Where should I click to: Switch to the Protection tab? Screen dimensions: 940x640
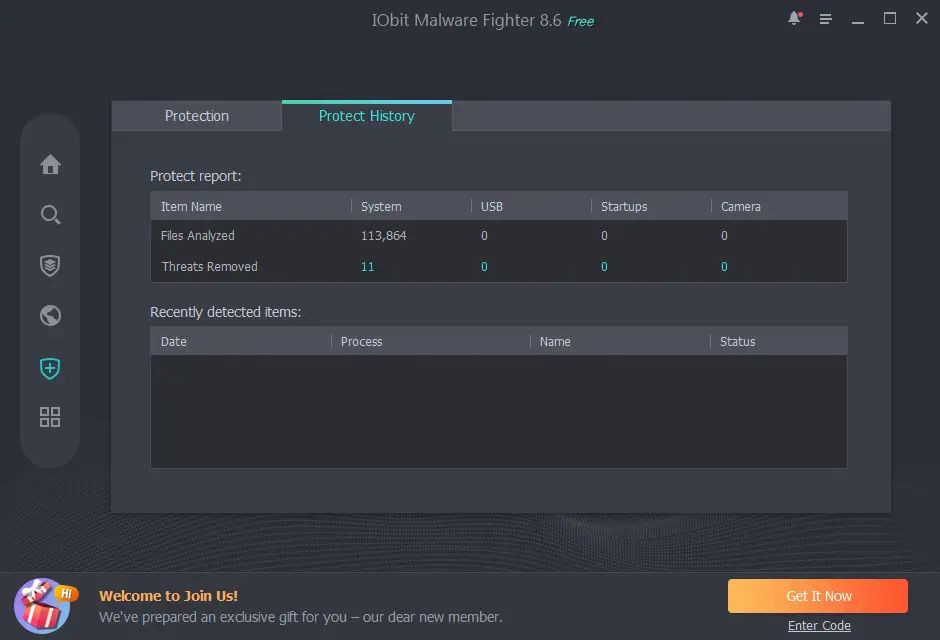click(x=197, y=116)
